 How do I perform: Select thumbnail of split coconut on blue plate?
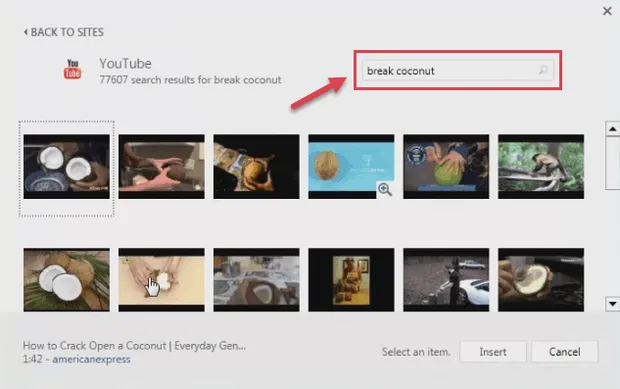point(66,166)
